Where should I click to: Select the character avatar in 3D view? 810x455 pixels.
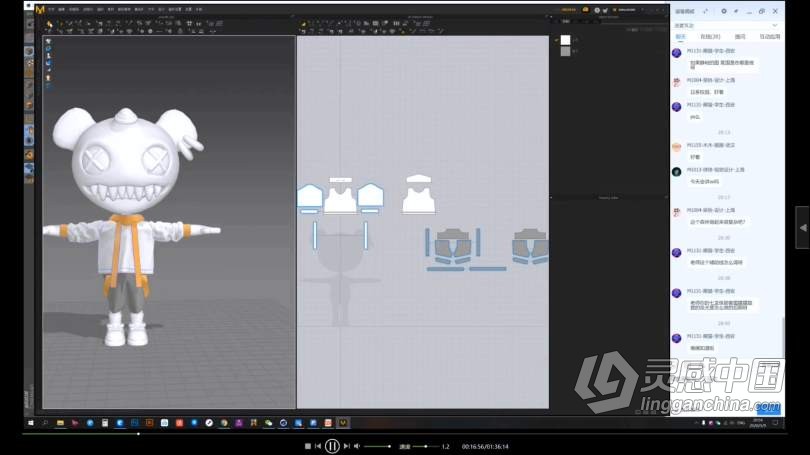point(127,227)
